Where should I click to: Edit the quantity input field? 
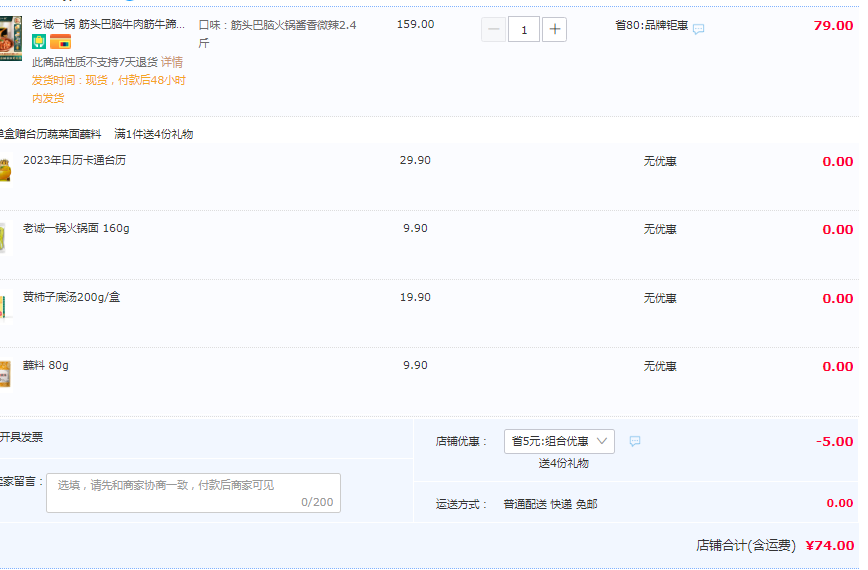pos(524,29)
